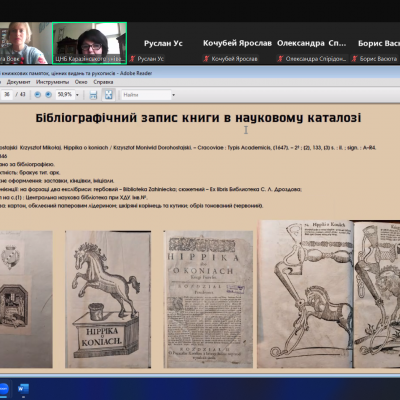The width and height of the screenshot is (400, 400).
Task: Click the 50,9% zoom value field
Action: coord(65,95)
